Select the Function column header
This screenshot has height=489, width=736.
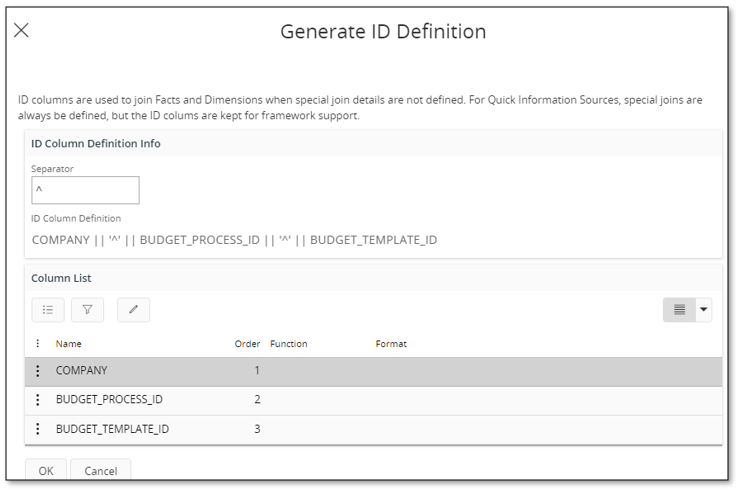click(x=289, y=344)
